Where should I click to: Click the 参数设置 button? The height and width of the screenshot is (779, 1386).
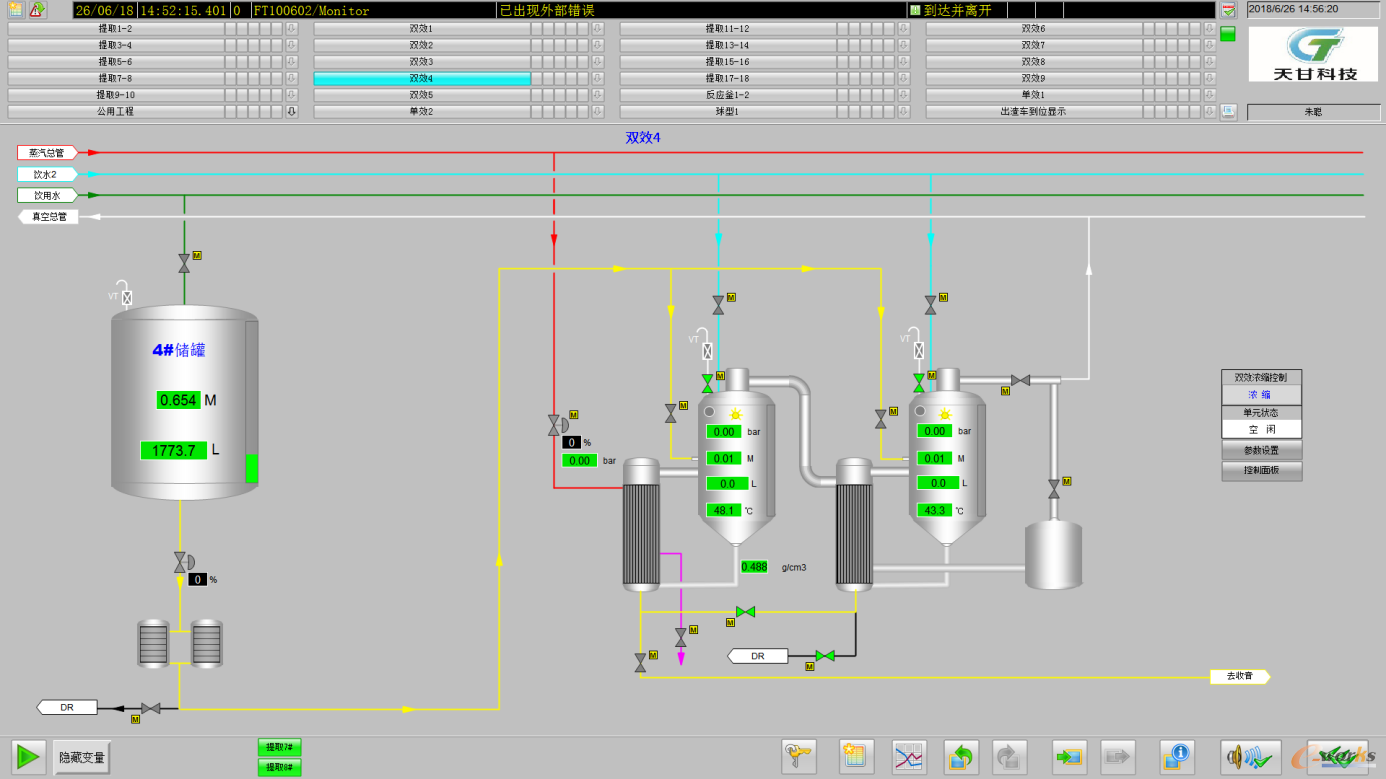[1262, 451]
